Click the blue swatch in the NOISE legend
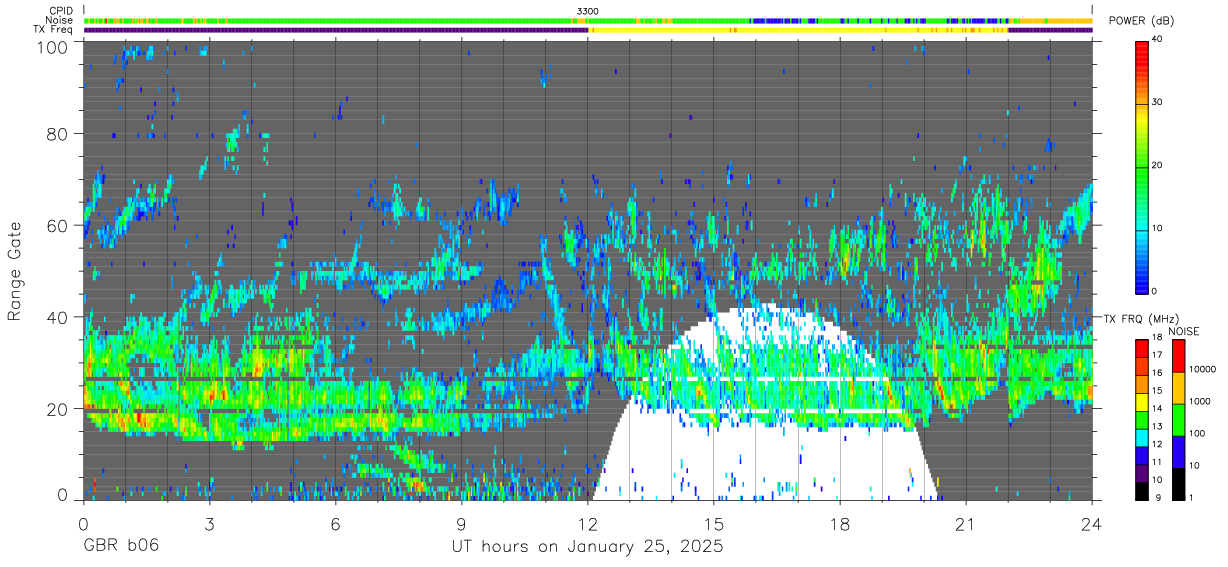This screenshot has width=1228, height=567. click(1177, 451)
